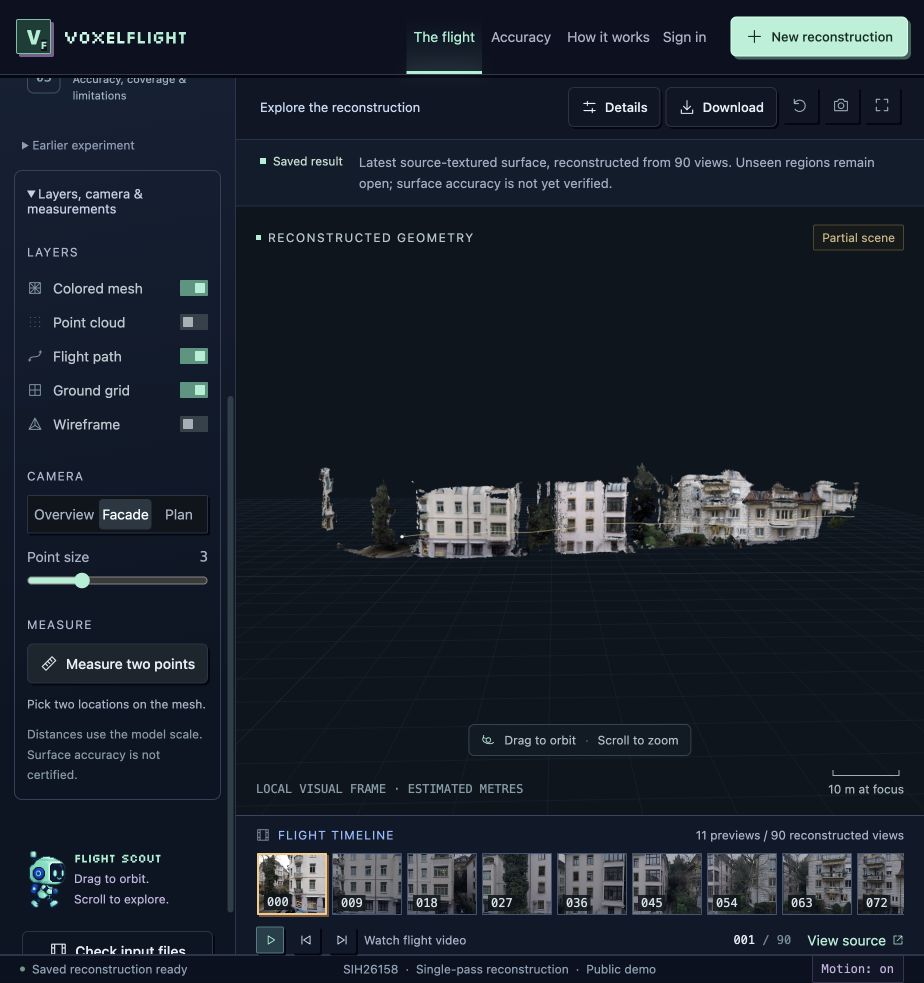Viewport: 924px width, 983px height.
Task: Open How it works page
Action: pyautogui.click(x=608, y=38)
